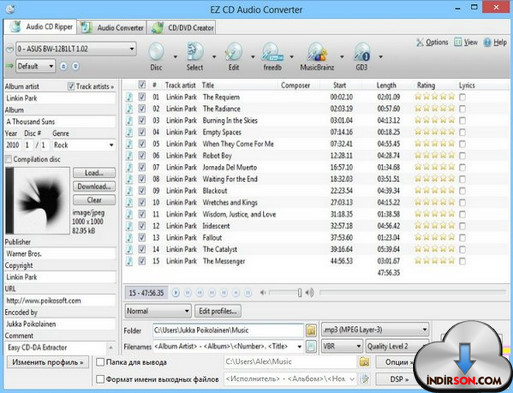Toggle the Track artists checkbox
513x393 pixels.
(71, 86)
